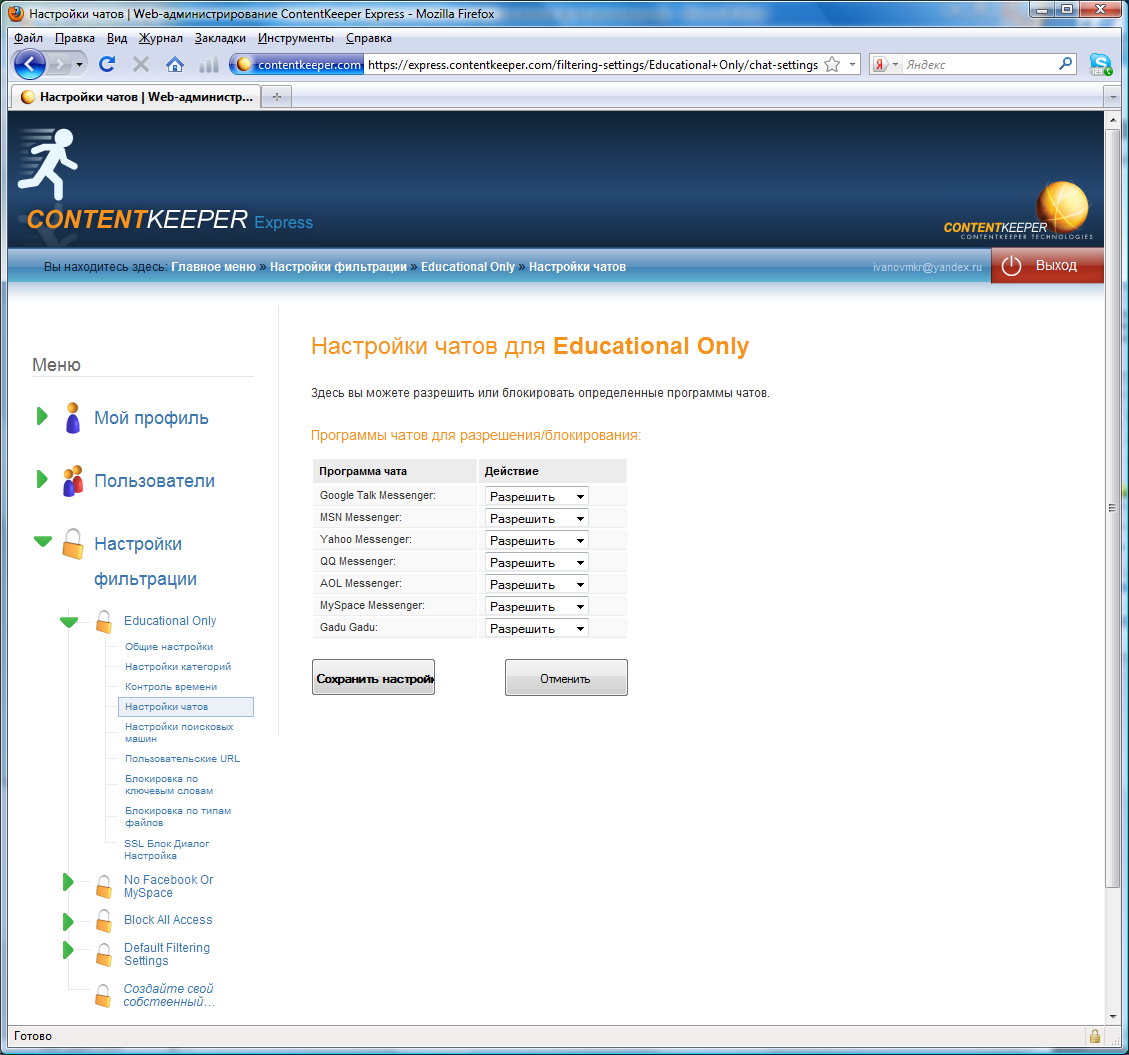Viewport: 1129px width, 1055px height.
Task: Open the Журнал menu
Action: coord(161,38)
